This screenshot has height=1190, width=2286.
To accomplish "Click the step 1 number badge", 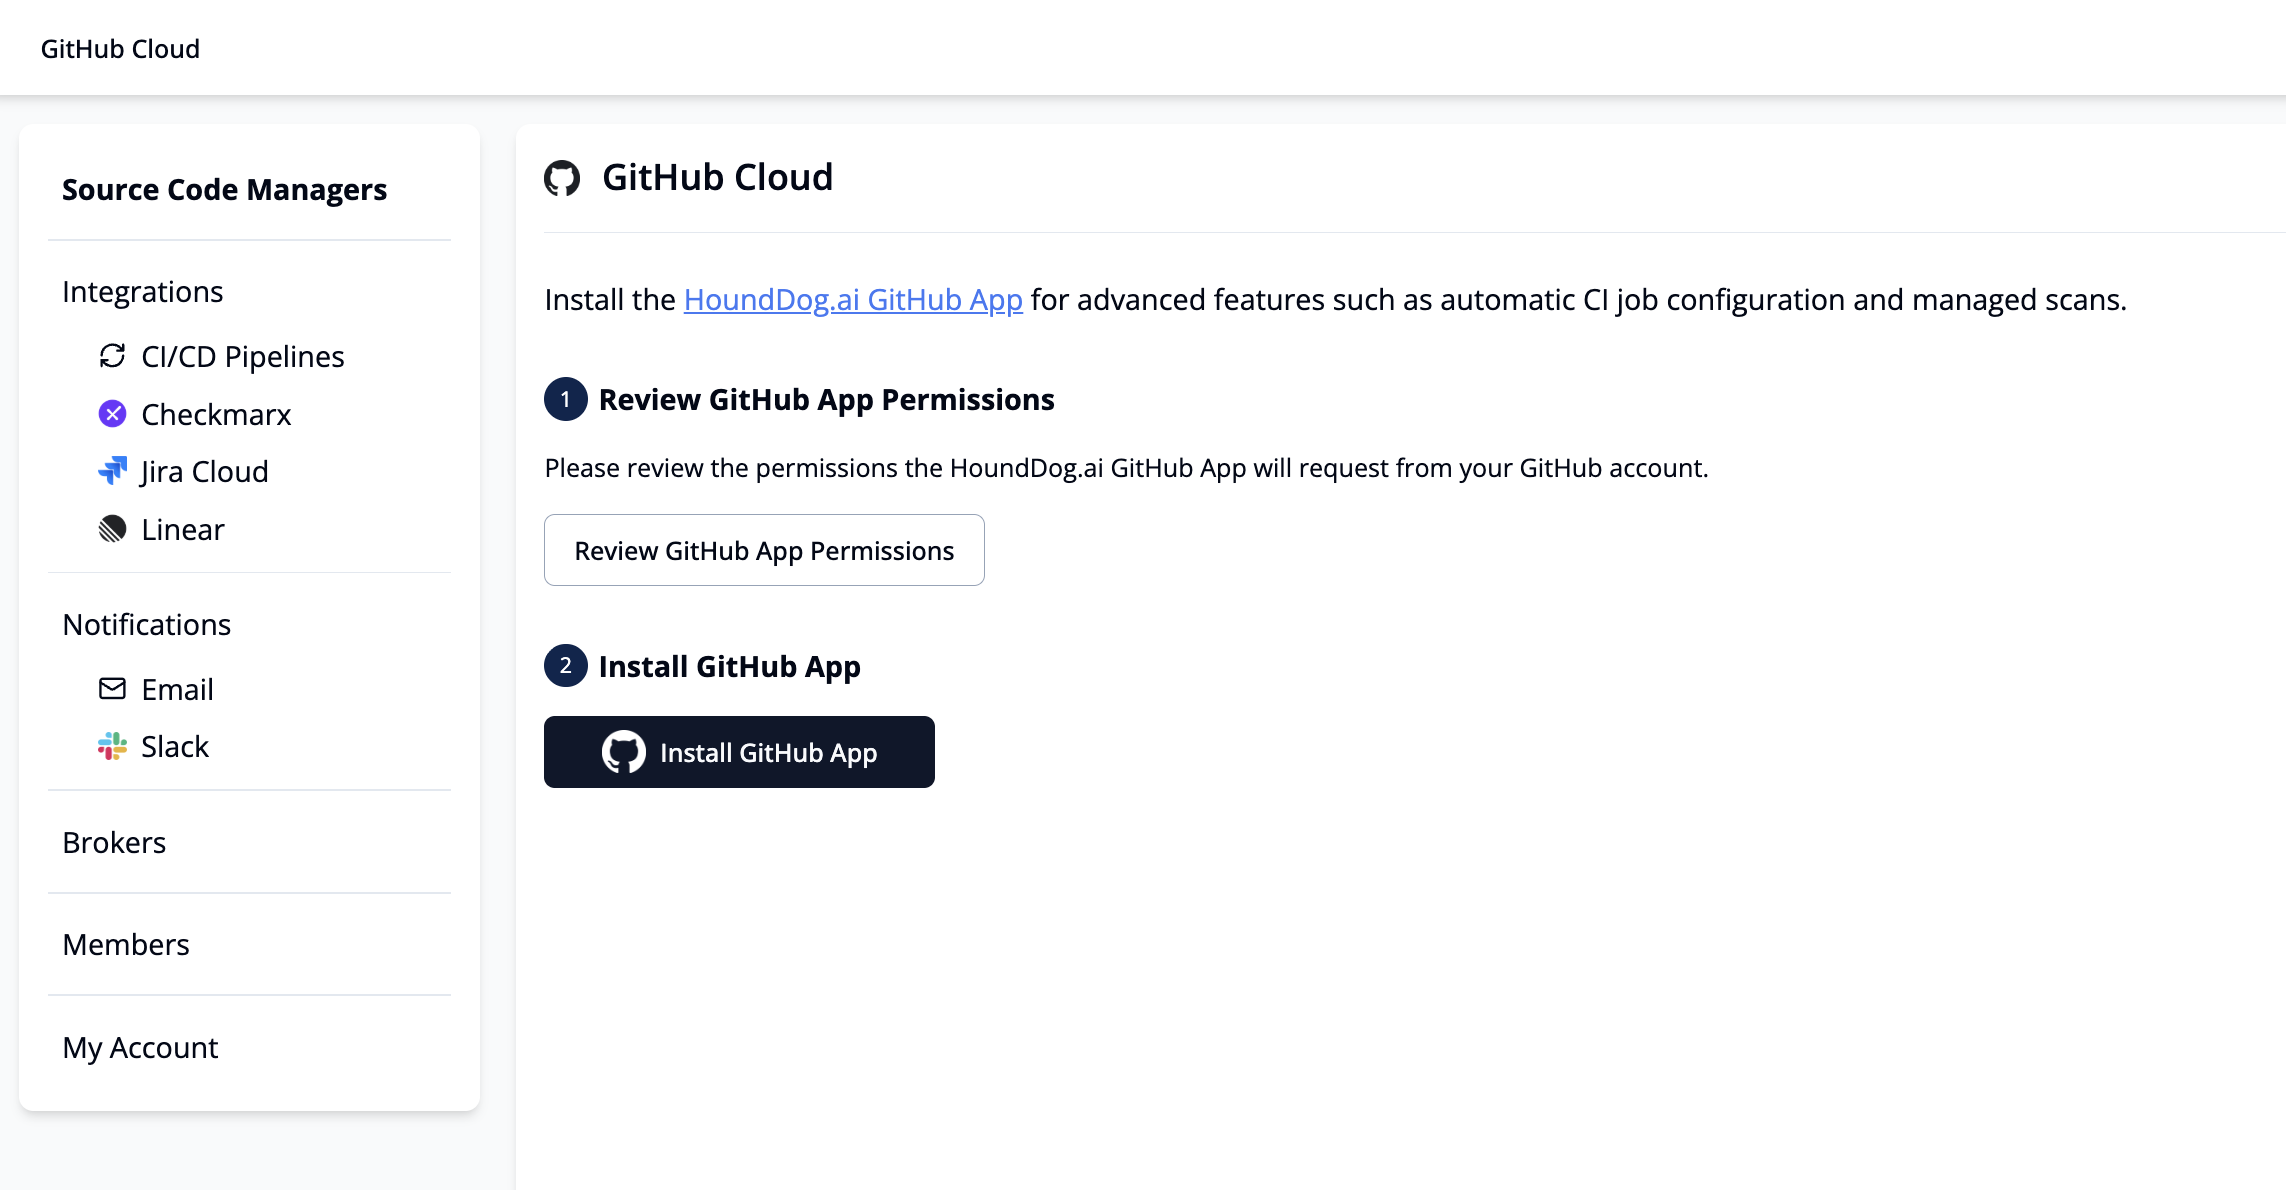I will pyautogui.click(x=565, y=399).
